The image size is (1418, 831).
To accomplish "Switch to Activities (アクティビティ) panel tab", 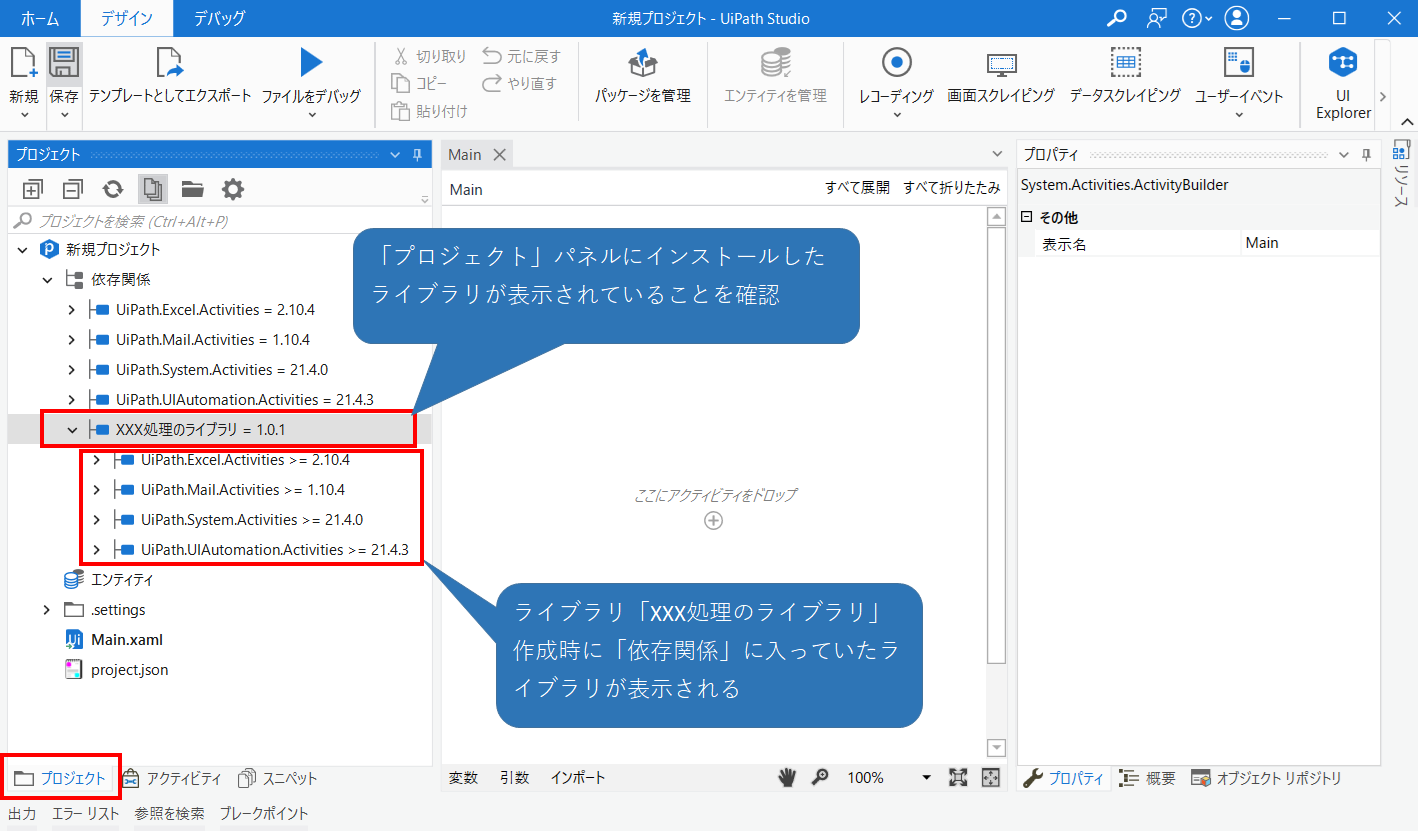I will [172, 778].
